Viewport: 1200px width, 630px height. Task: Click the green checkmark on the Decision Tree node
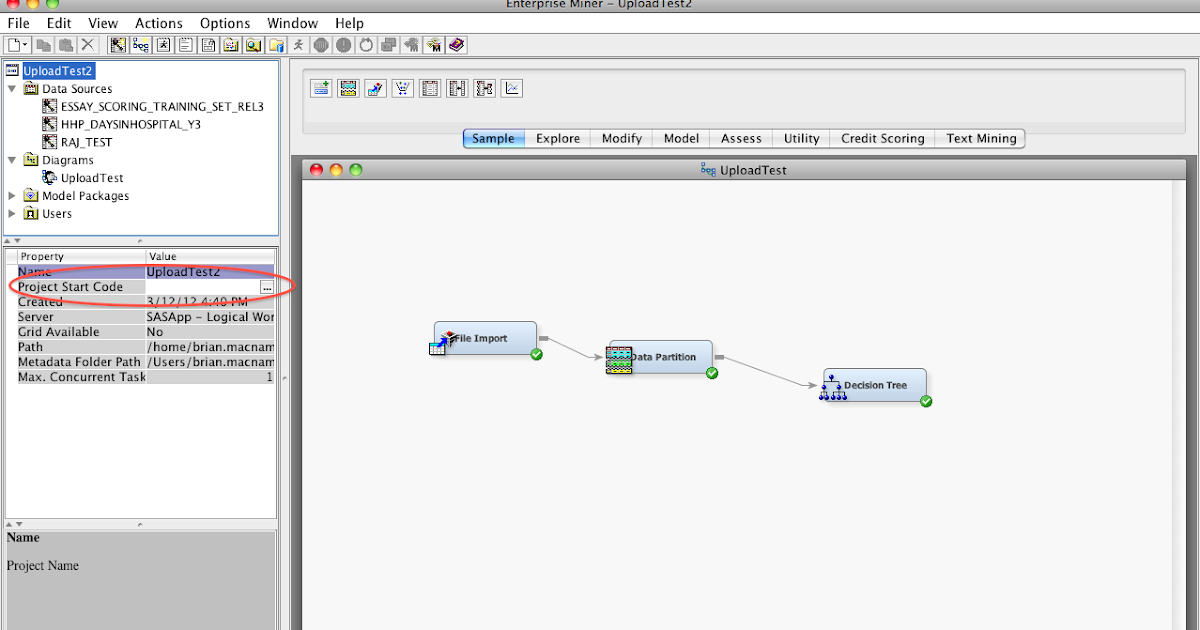925,400
